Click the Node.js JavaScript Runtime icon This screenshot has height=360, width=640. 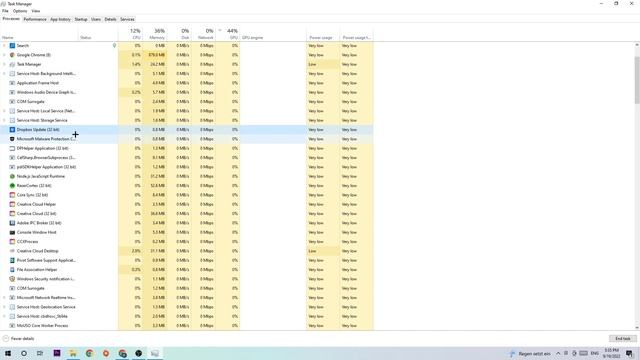pyautogui.click(x=12, y=176)
